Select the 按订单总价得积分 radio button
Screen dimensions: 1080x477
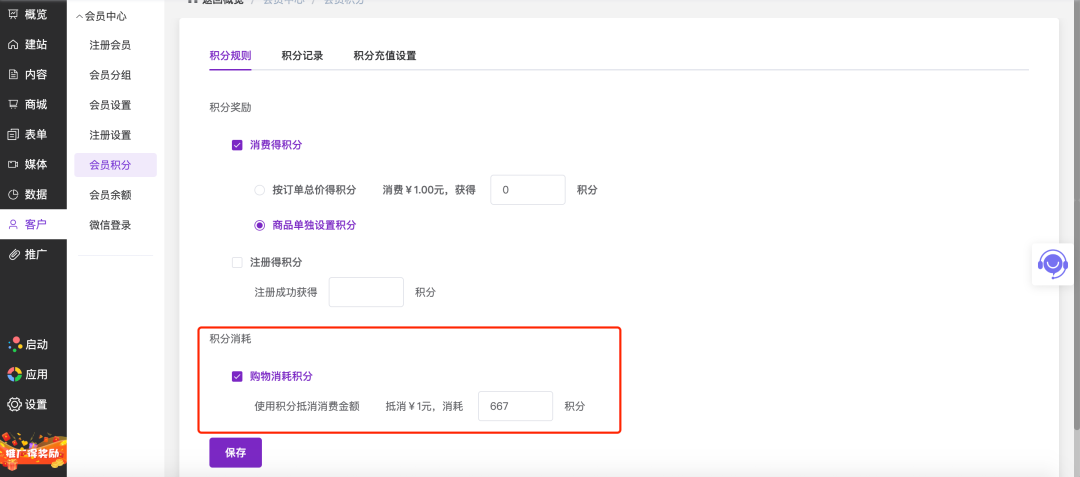(260, 189)
